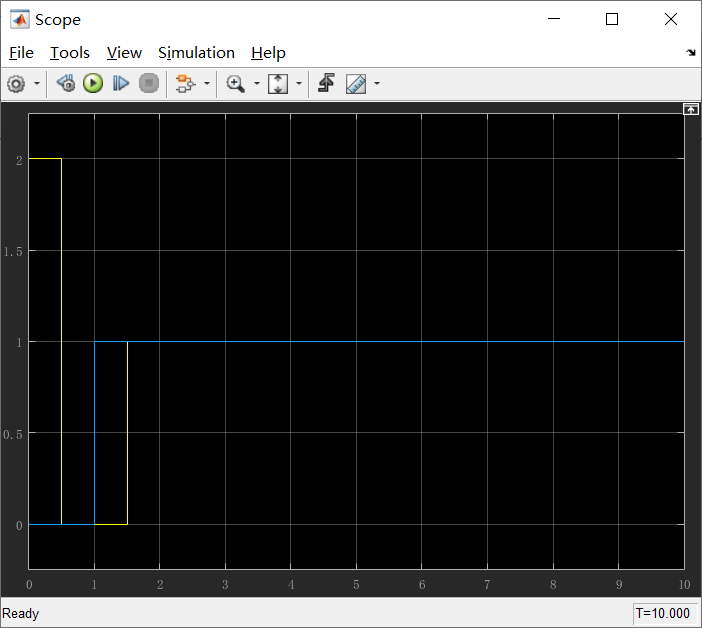Expand the Measurements dropdown arrow
The height and width of the screenshot is (628, 702).
tap(377, 84)
